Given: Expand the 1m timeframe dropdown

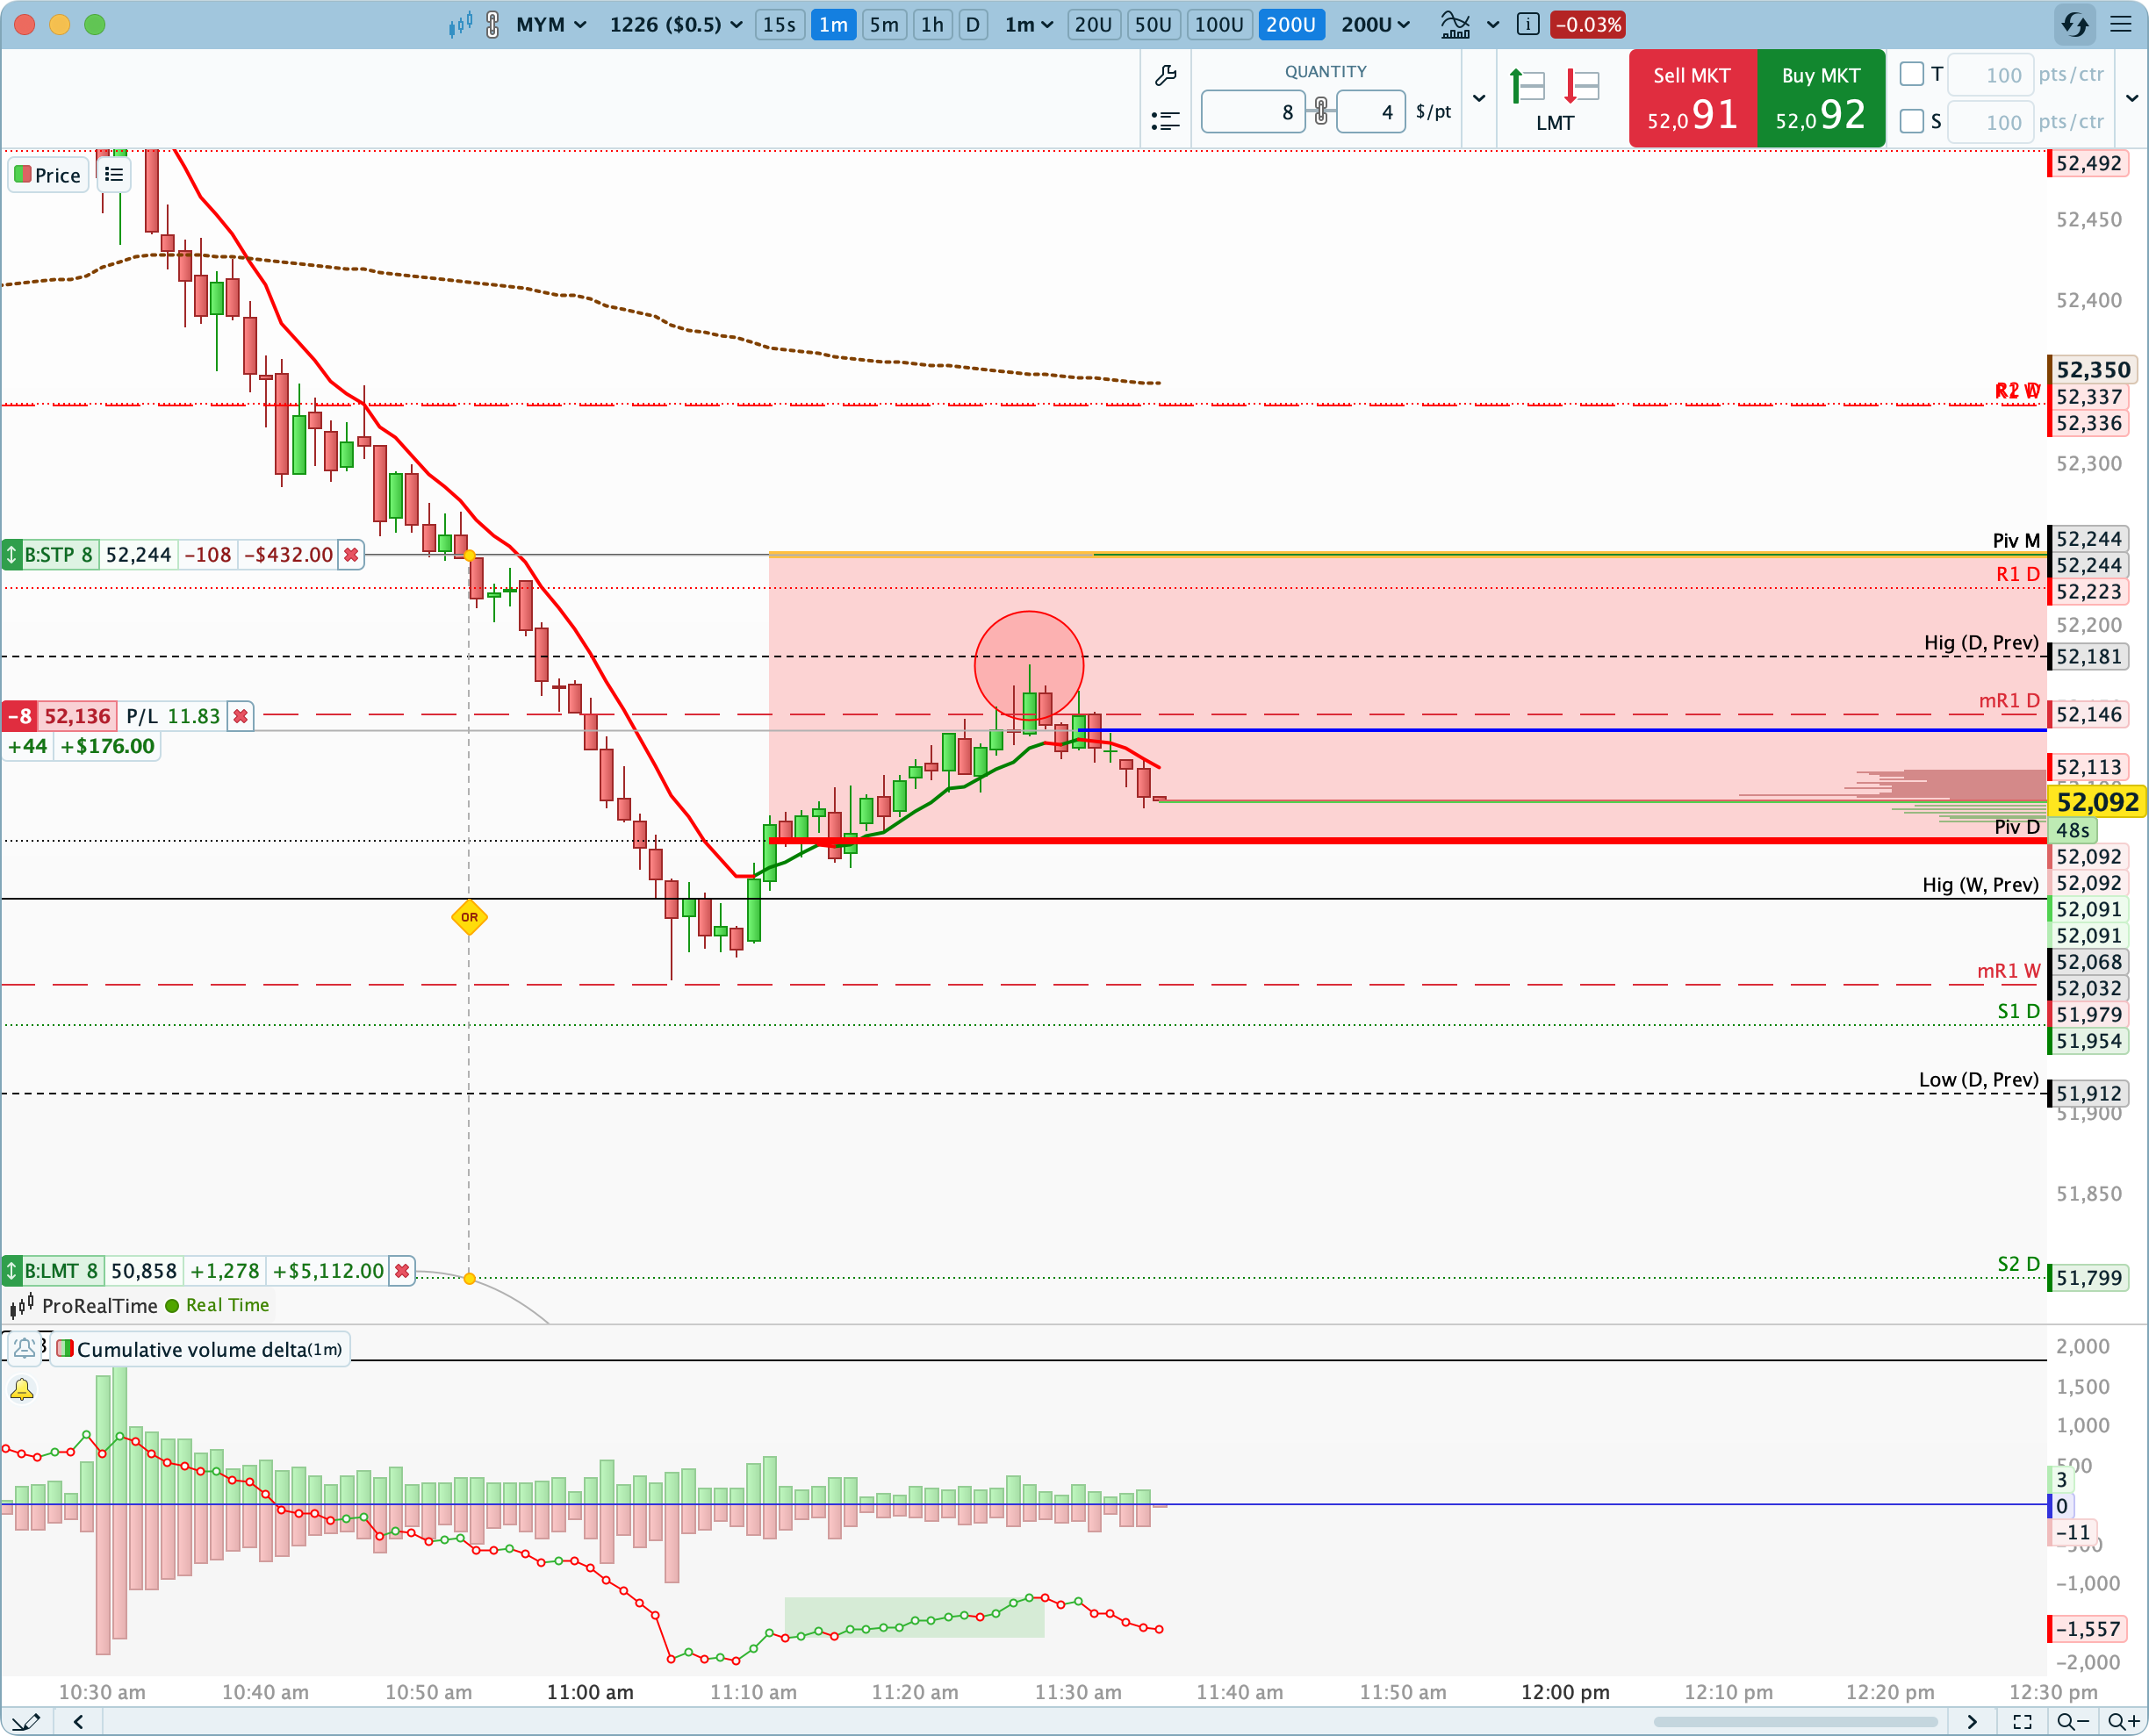Looking at the screenshot, I should tap(1029, 25).
